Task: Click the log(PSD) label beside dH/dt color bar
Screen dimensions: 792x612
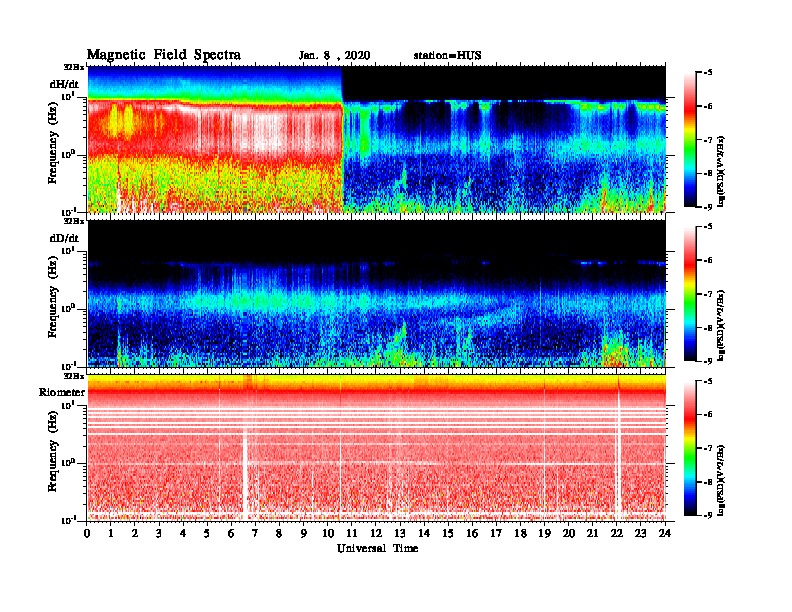Action: coord(722,171)
